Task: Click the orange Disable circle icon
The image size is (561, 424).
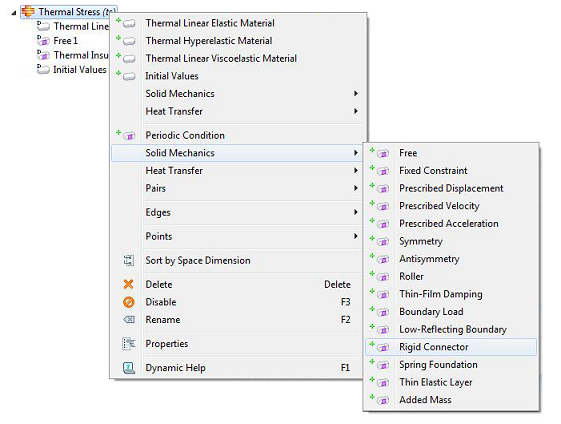Action: click(129, 302)
